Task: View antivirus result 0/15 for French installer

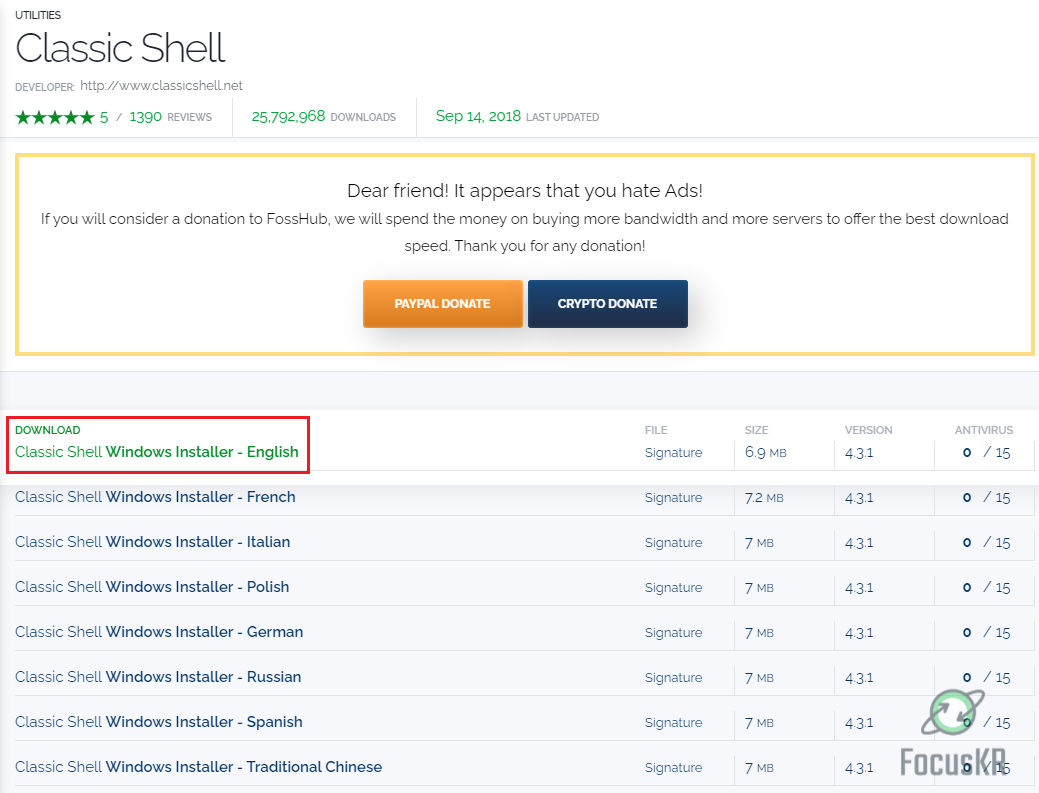Action: (x=986, y=498)
